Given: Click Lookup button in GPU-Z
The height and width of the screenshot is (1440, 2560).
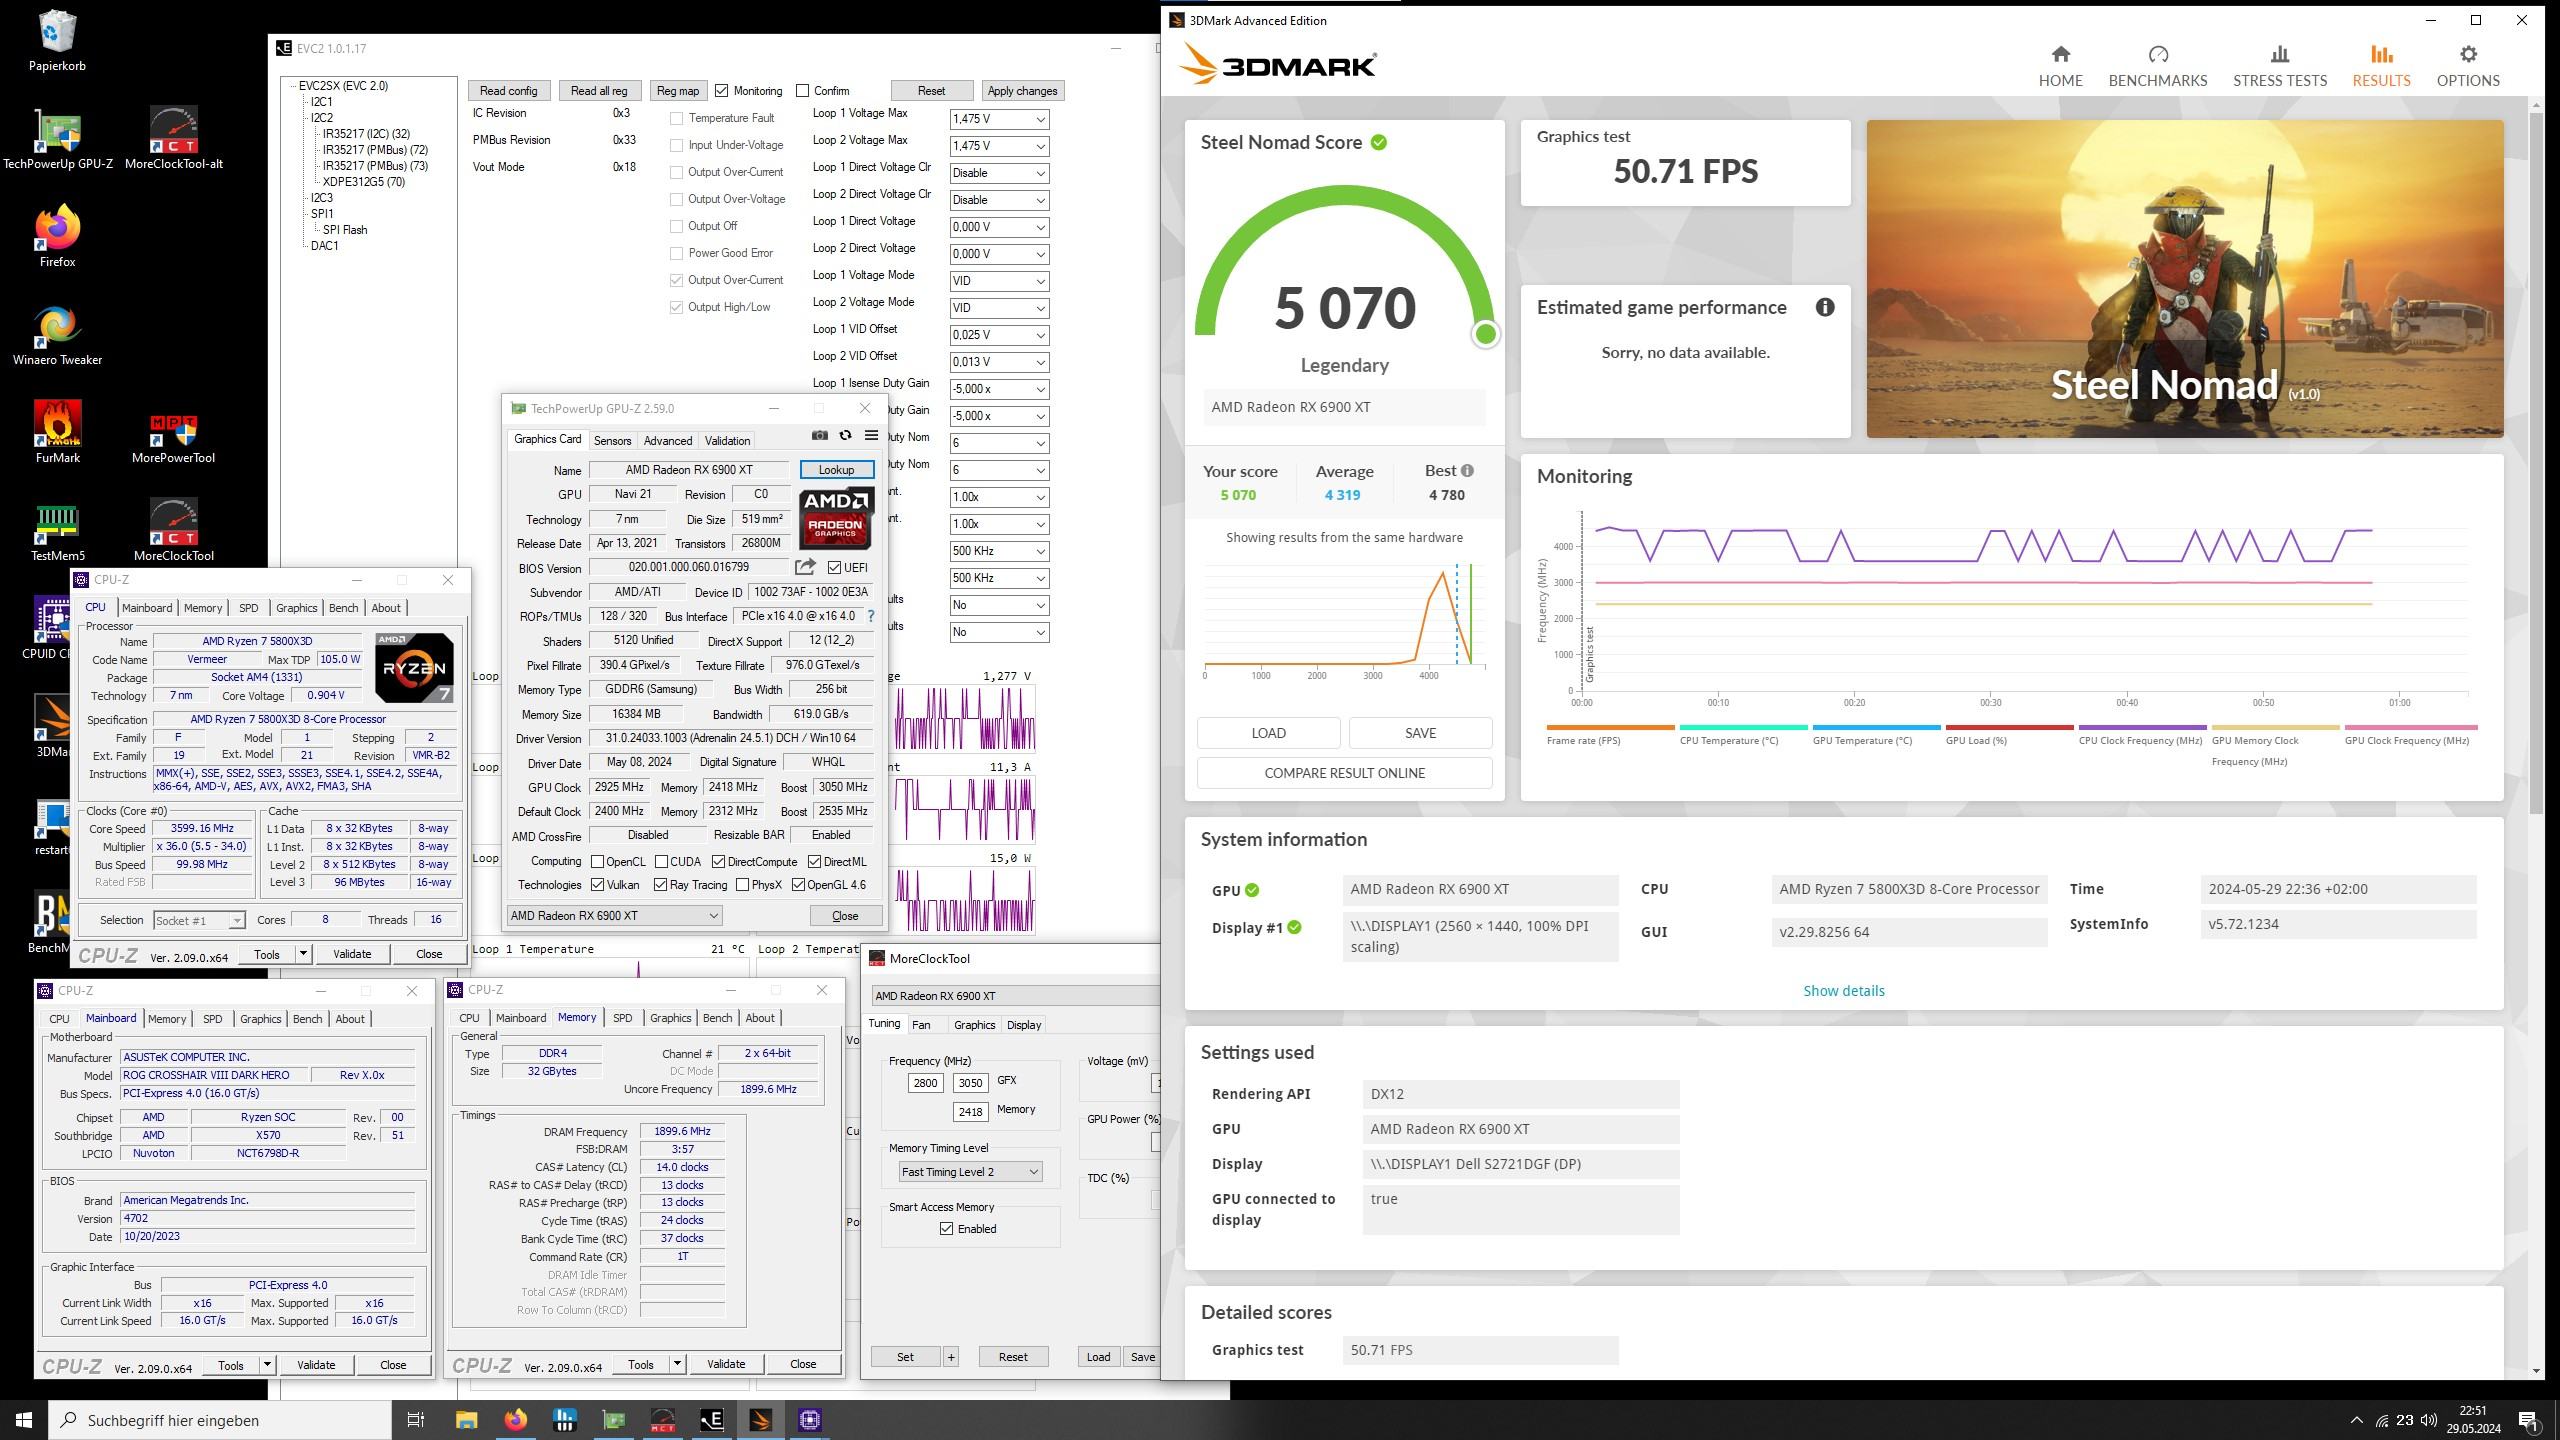Looking at the screenshot, I should pos(836,469).
